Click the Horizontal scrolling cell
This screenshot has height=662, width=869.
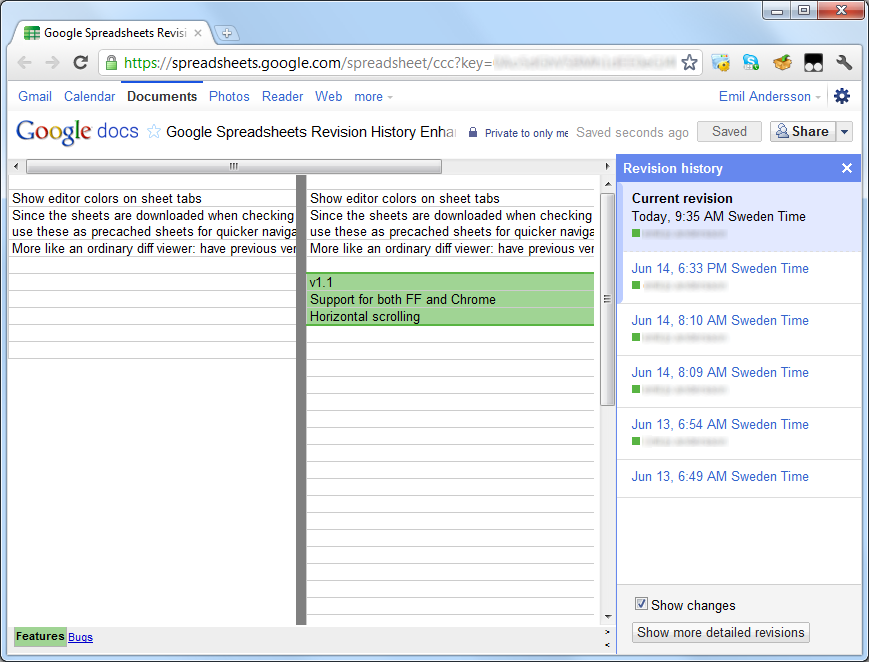[x=450, y=317]
